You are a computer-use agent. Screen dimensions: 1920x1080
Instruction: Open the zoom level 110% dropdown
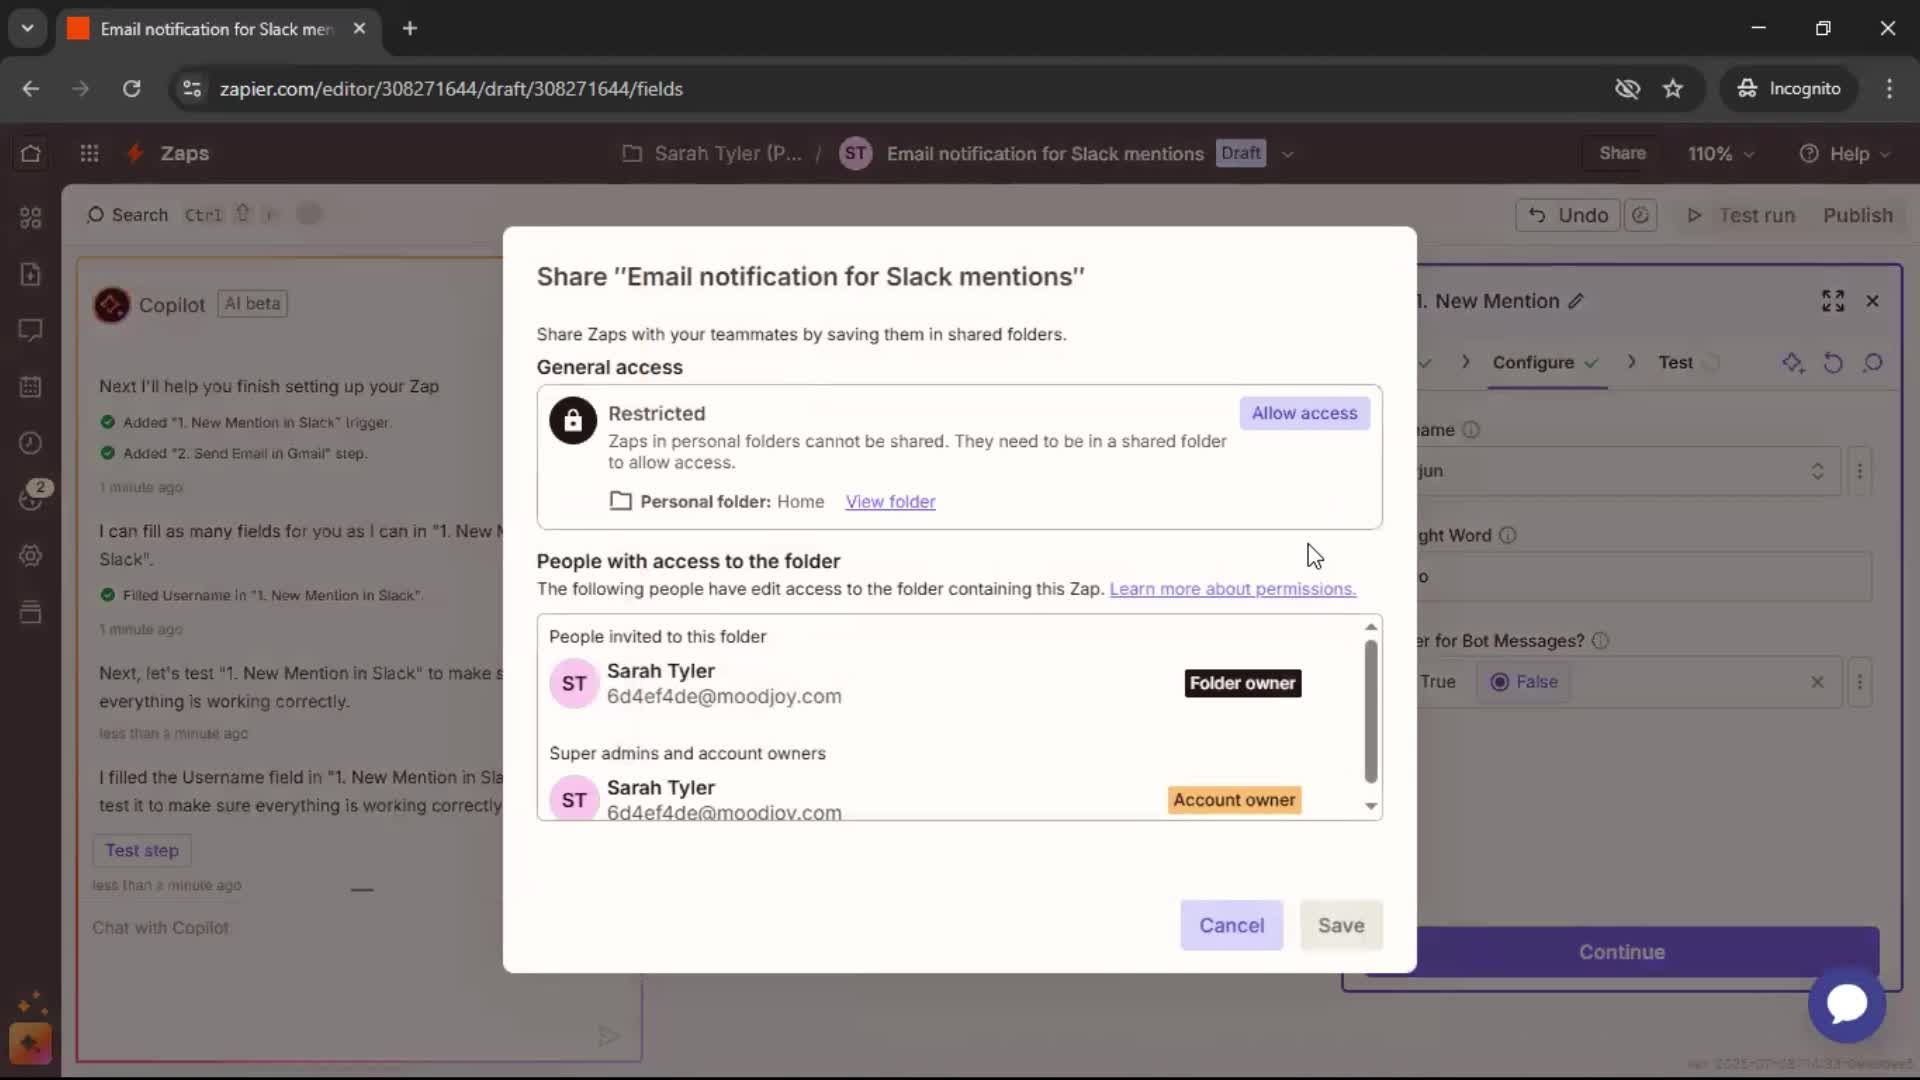click(x=1721, y=154)
